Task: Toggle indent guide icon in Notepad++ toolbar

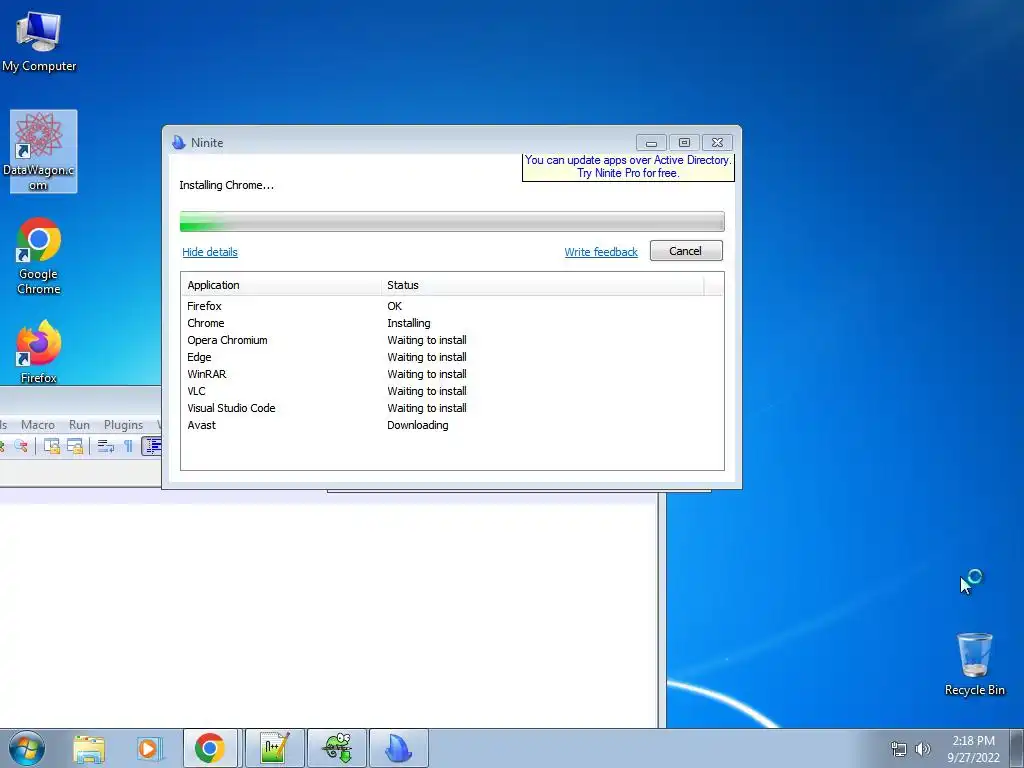Action: (x=152, y=446)
